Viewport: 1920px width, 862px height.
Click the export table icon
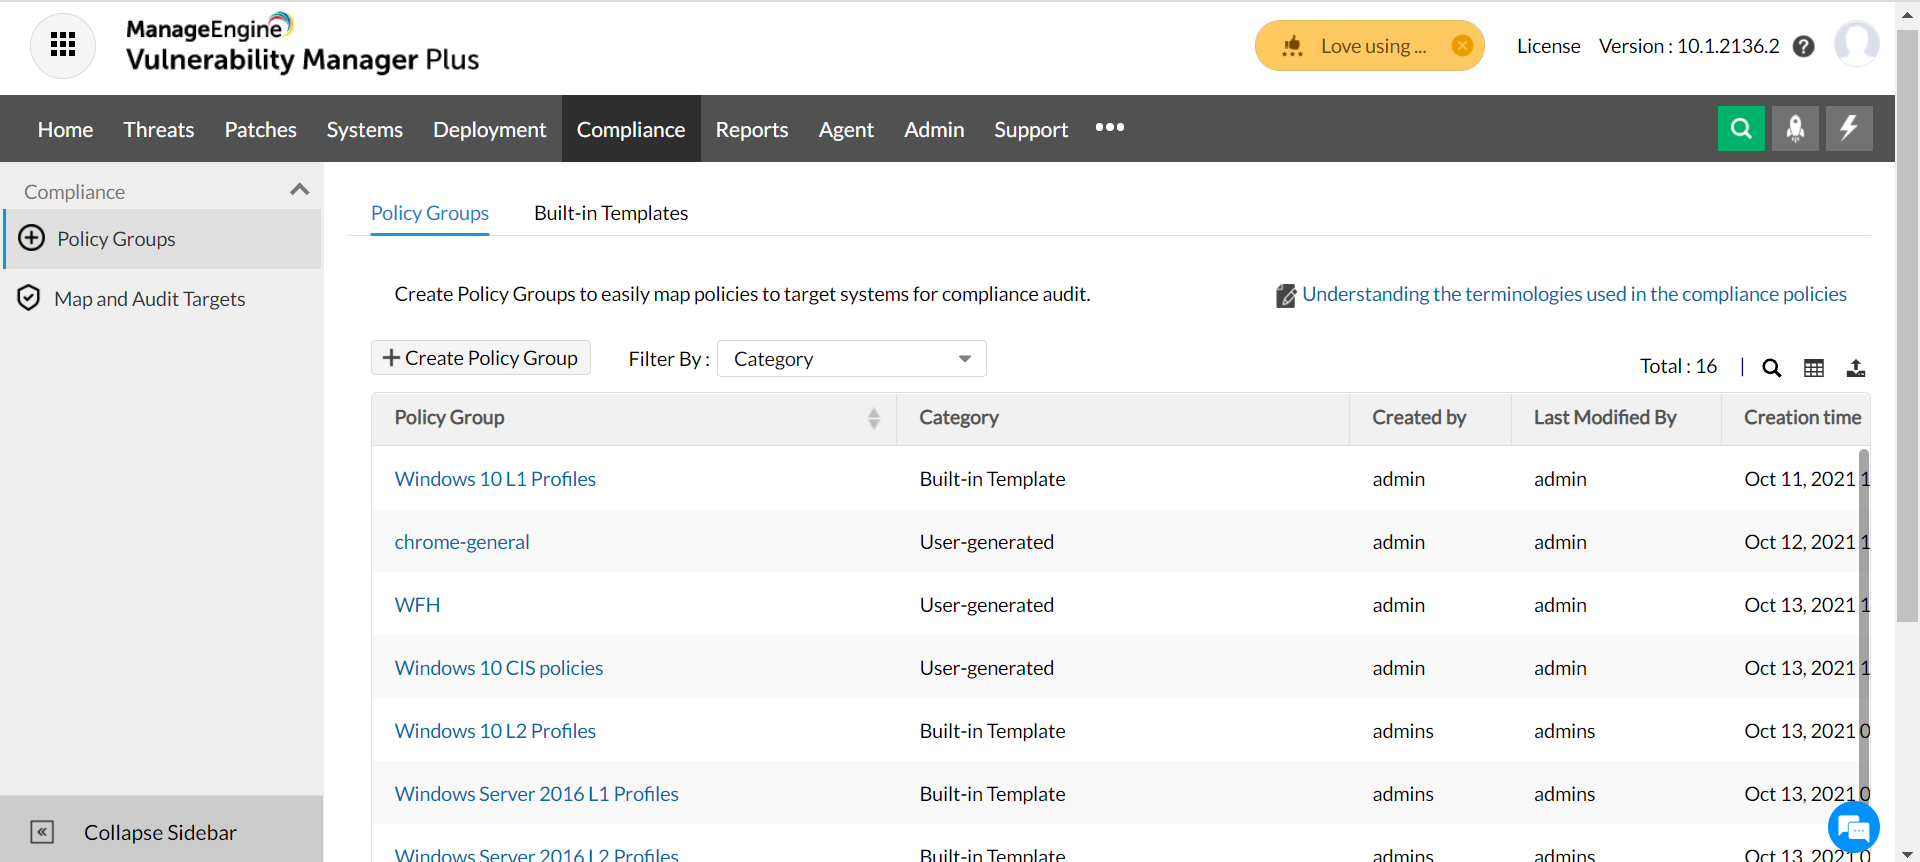click(1856, 368)
